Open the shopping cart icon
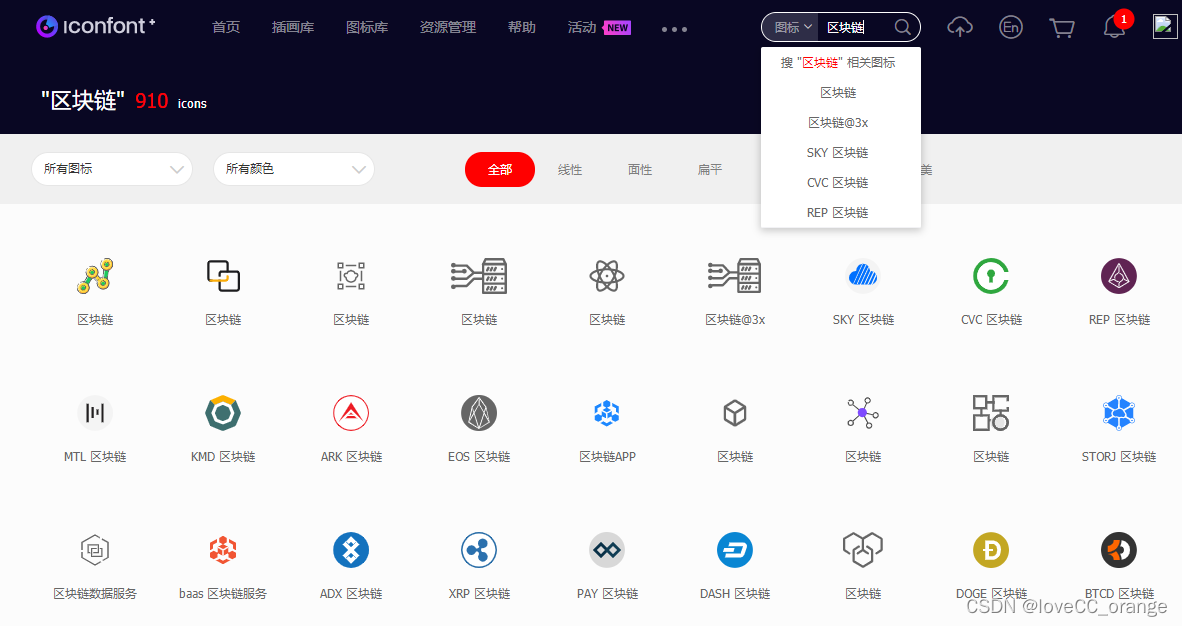This screenshot has height=626, width=1182. pyautogui.click(x=1062, y=28)
